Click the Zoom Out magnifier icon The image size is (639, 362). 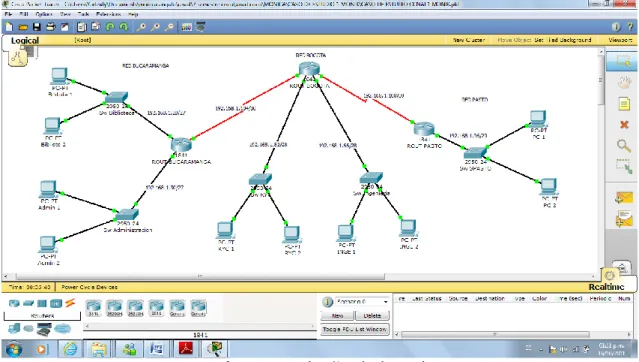(169, 27)
